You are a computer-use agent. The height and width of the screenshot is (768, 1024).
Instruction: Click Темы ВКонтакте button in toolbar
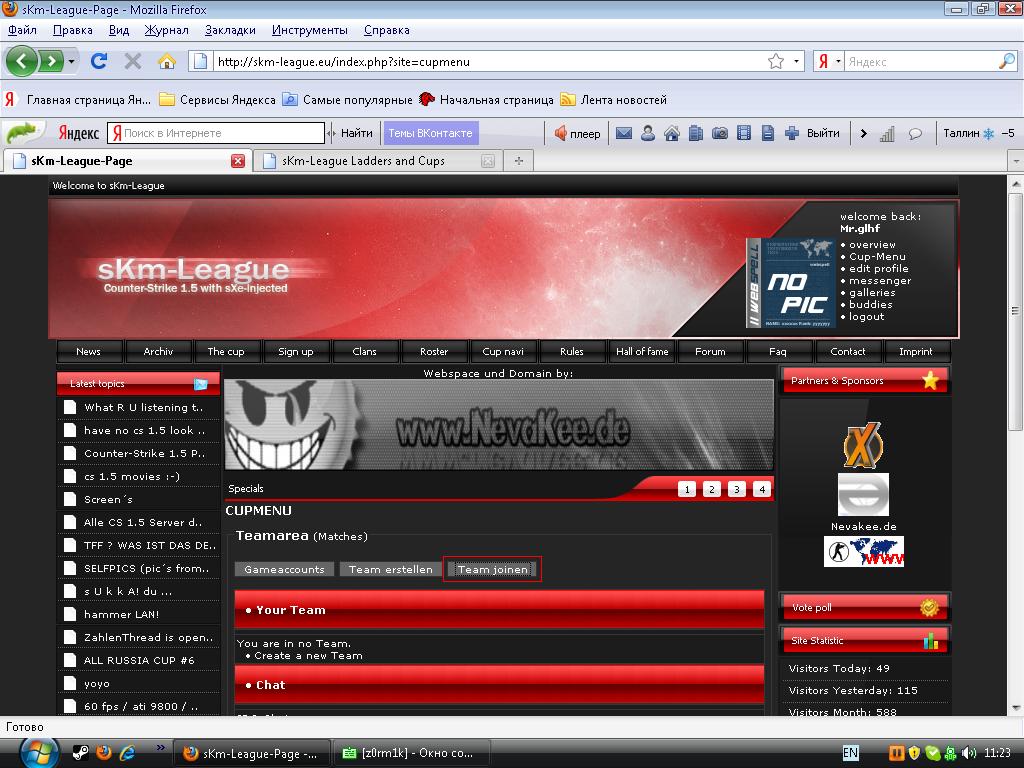click(x=430, y=133)
